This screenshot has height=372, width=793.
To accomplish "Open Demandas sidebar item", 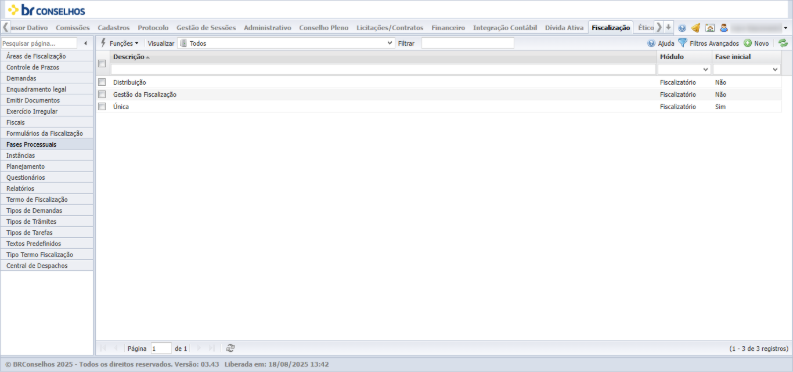I will tap(47, 78).
